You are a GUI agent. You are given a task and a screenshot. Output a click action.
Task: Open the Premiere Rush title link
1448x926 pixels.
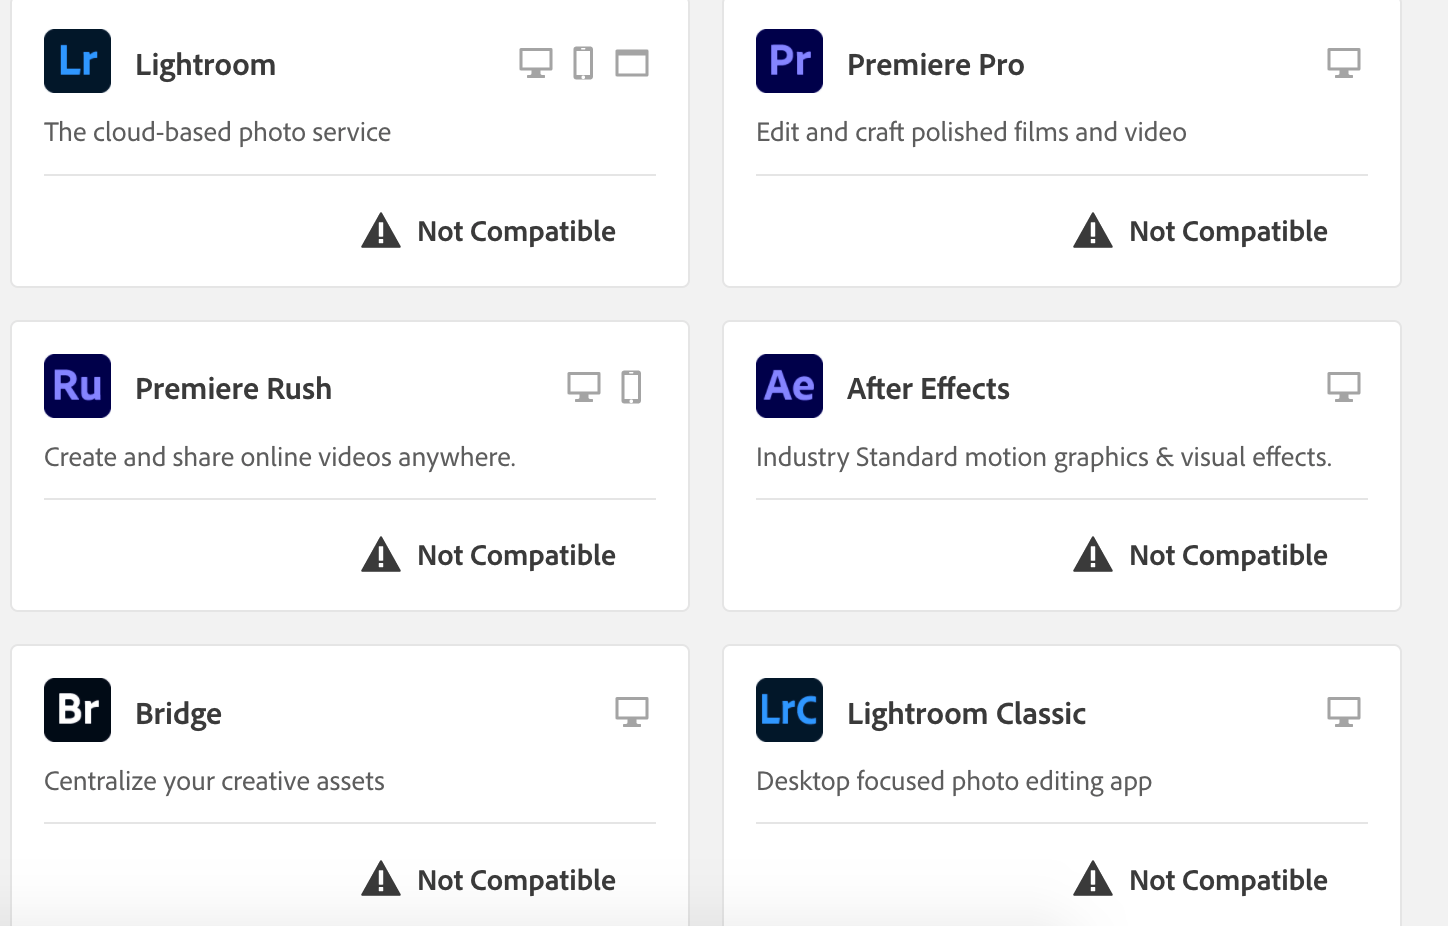pyautogui.click(x=233, y=388)
